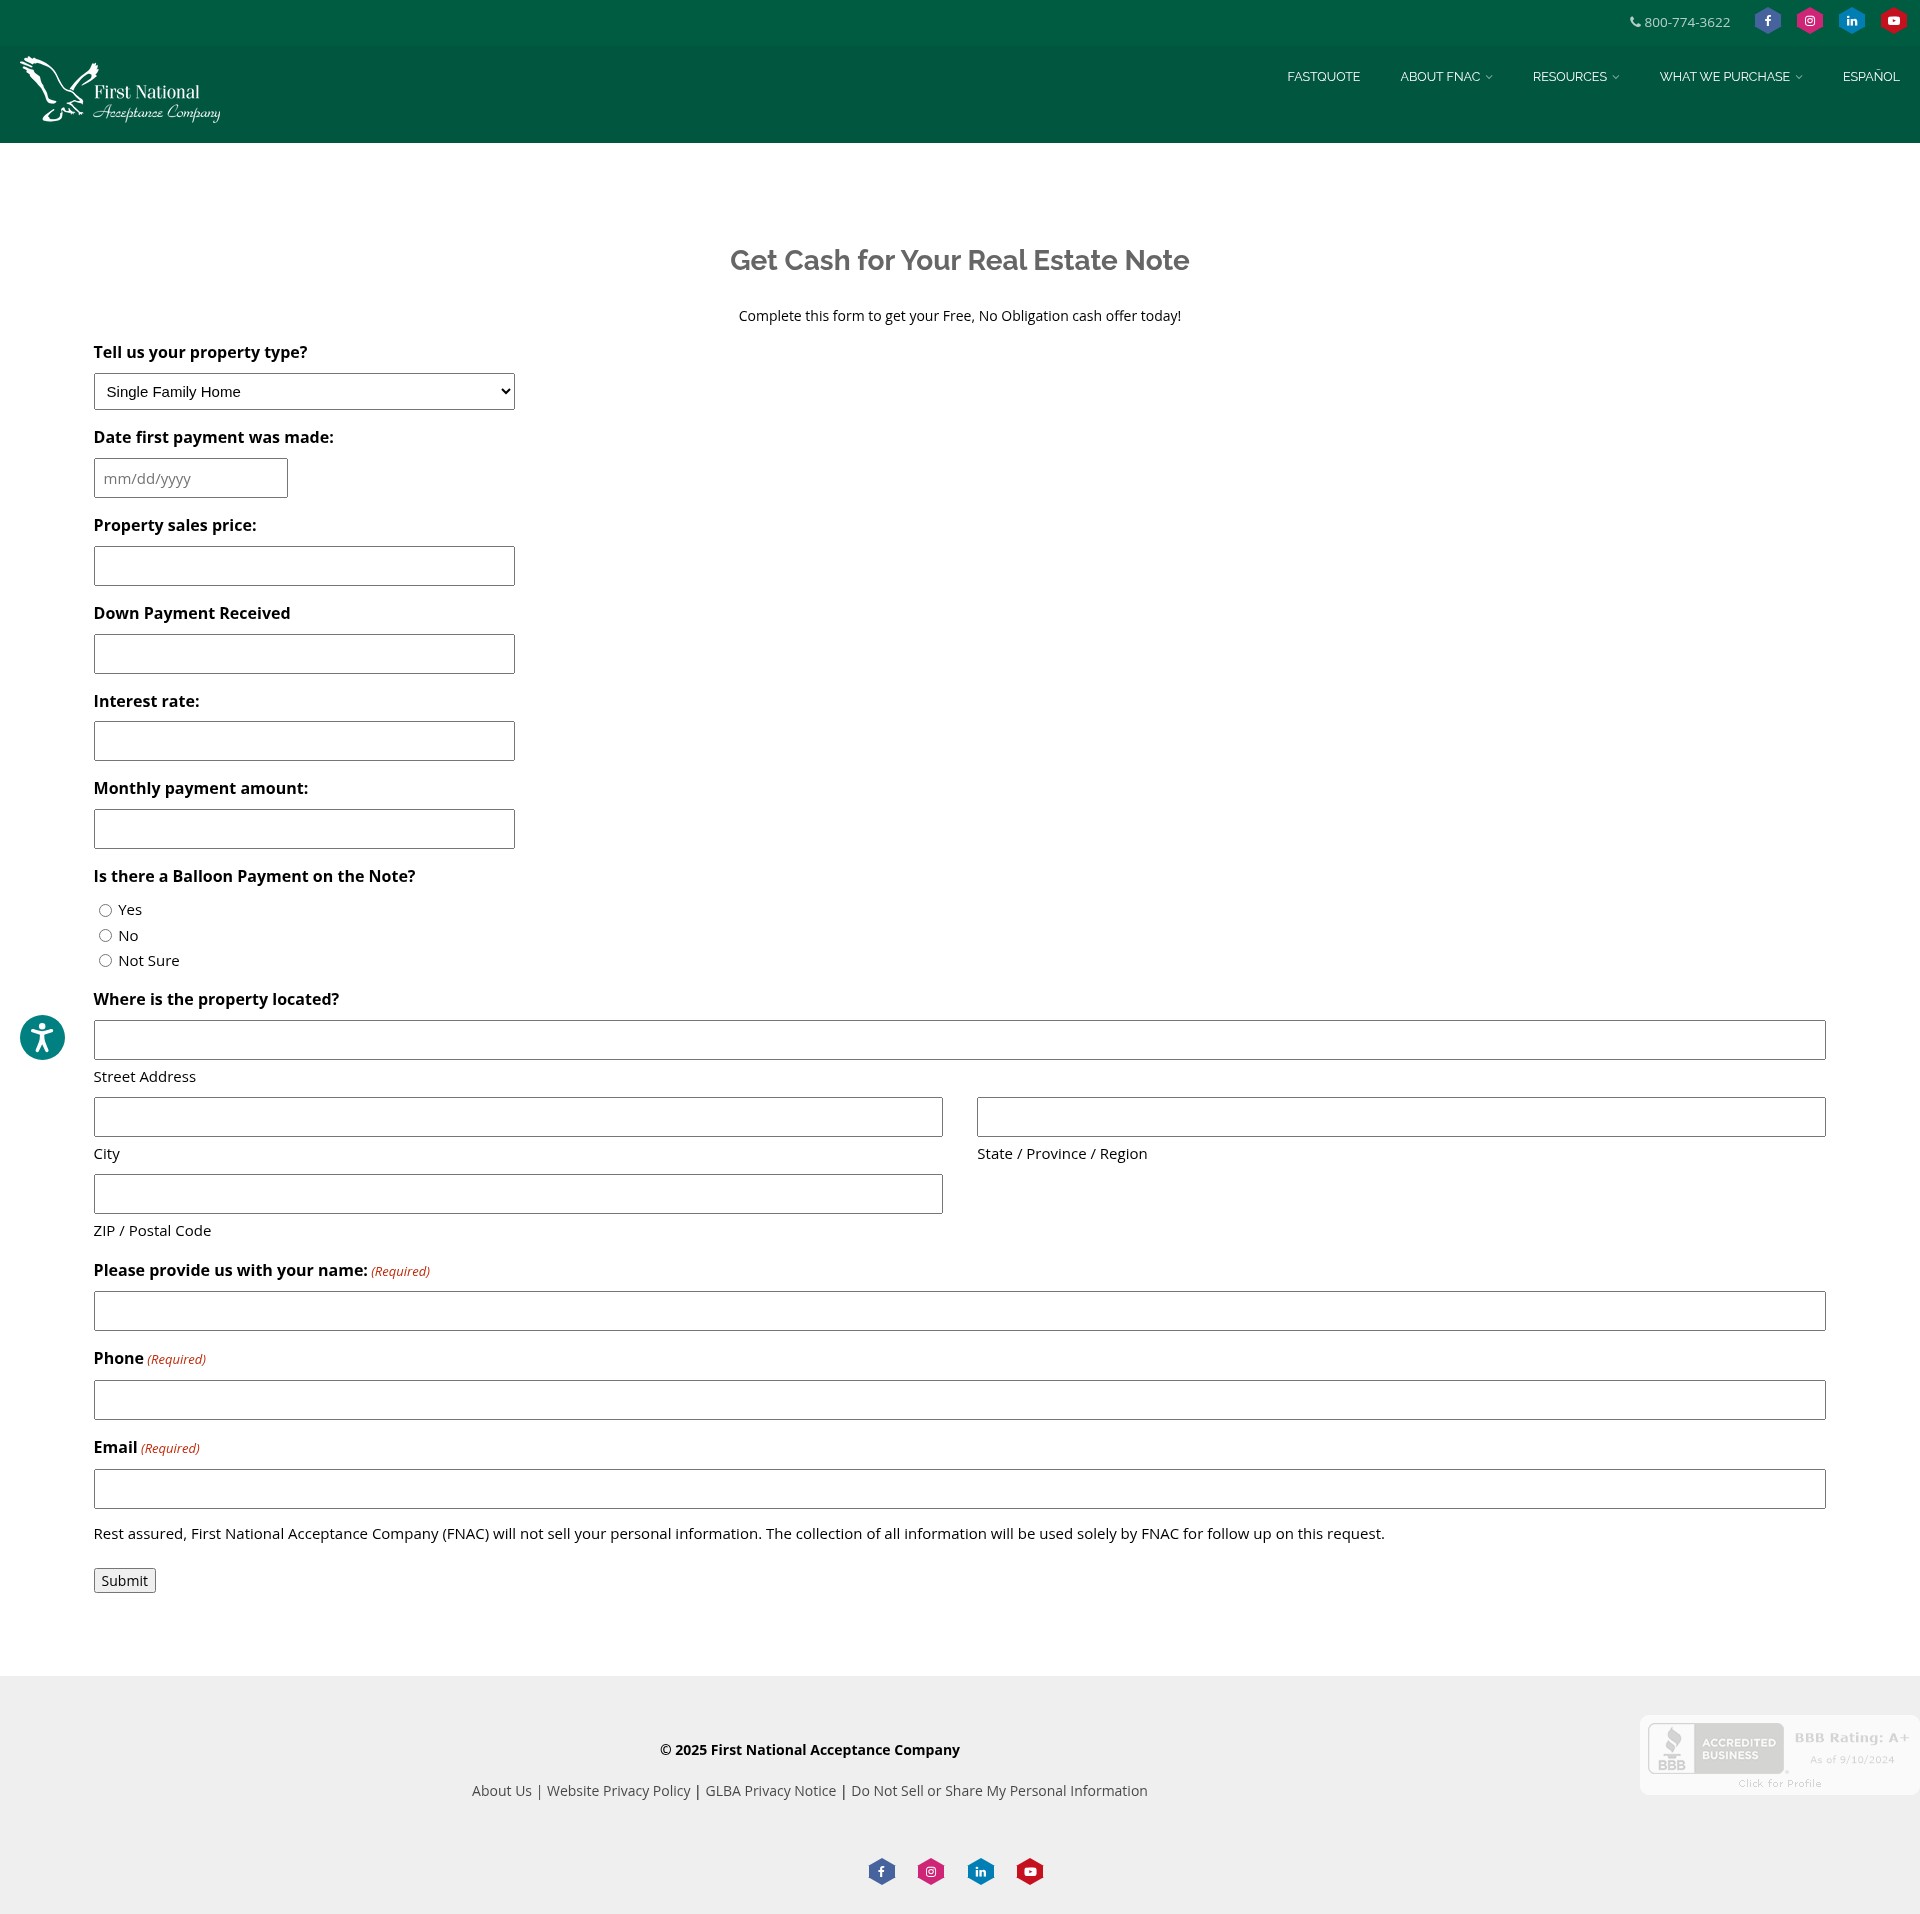Focus the Down Payment Received field

coord(304,654)
